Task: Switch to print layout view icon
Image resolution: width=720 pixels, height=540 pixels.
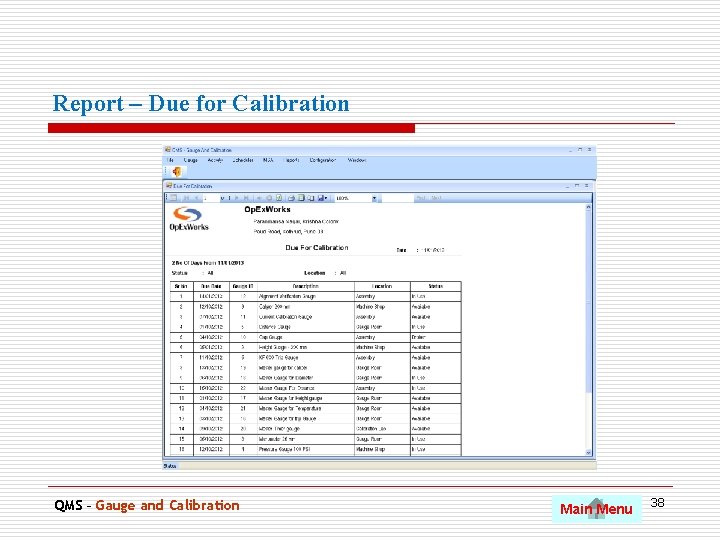Action: [301, 198]
